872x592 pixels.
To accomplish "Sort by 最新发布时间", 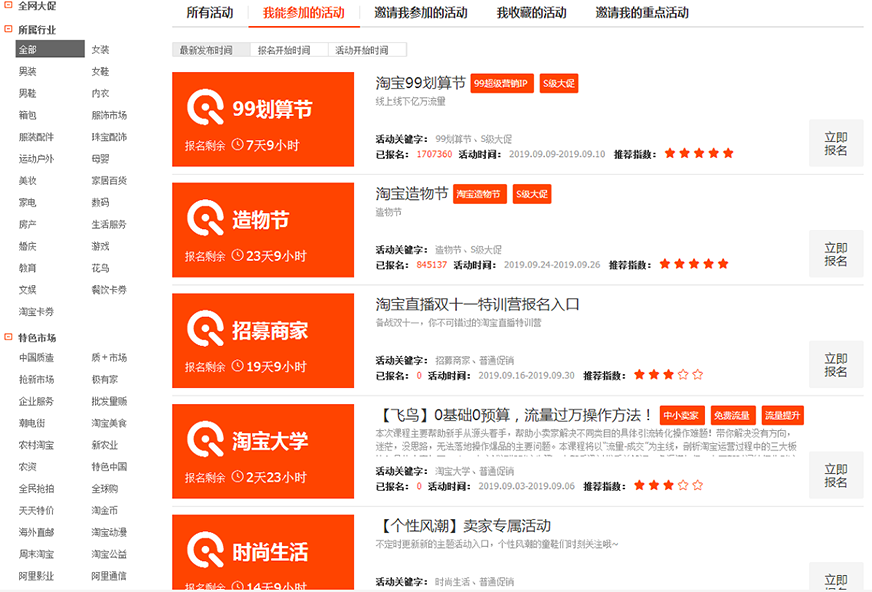I will [x=211, y=50].
